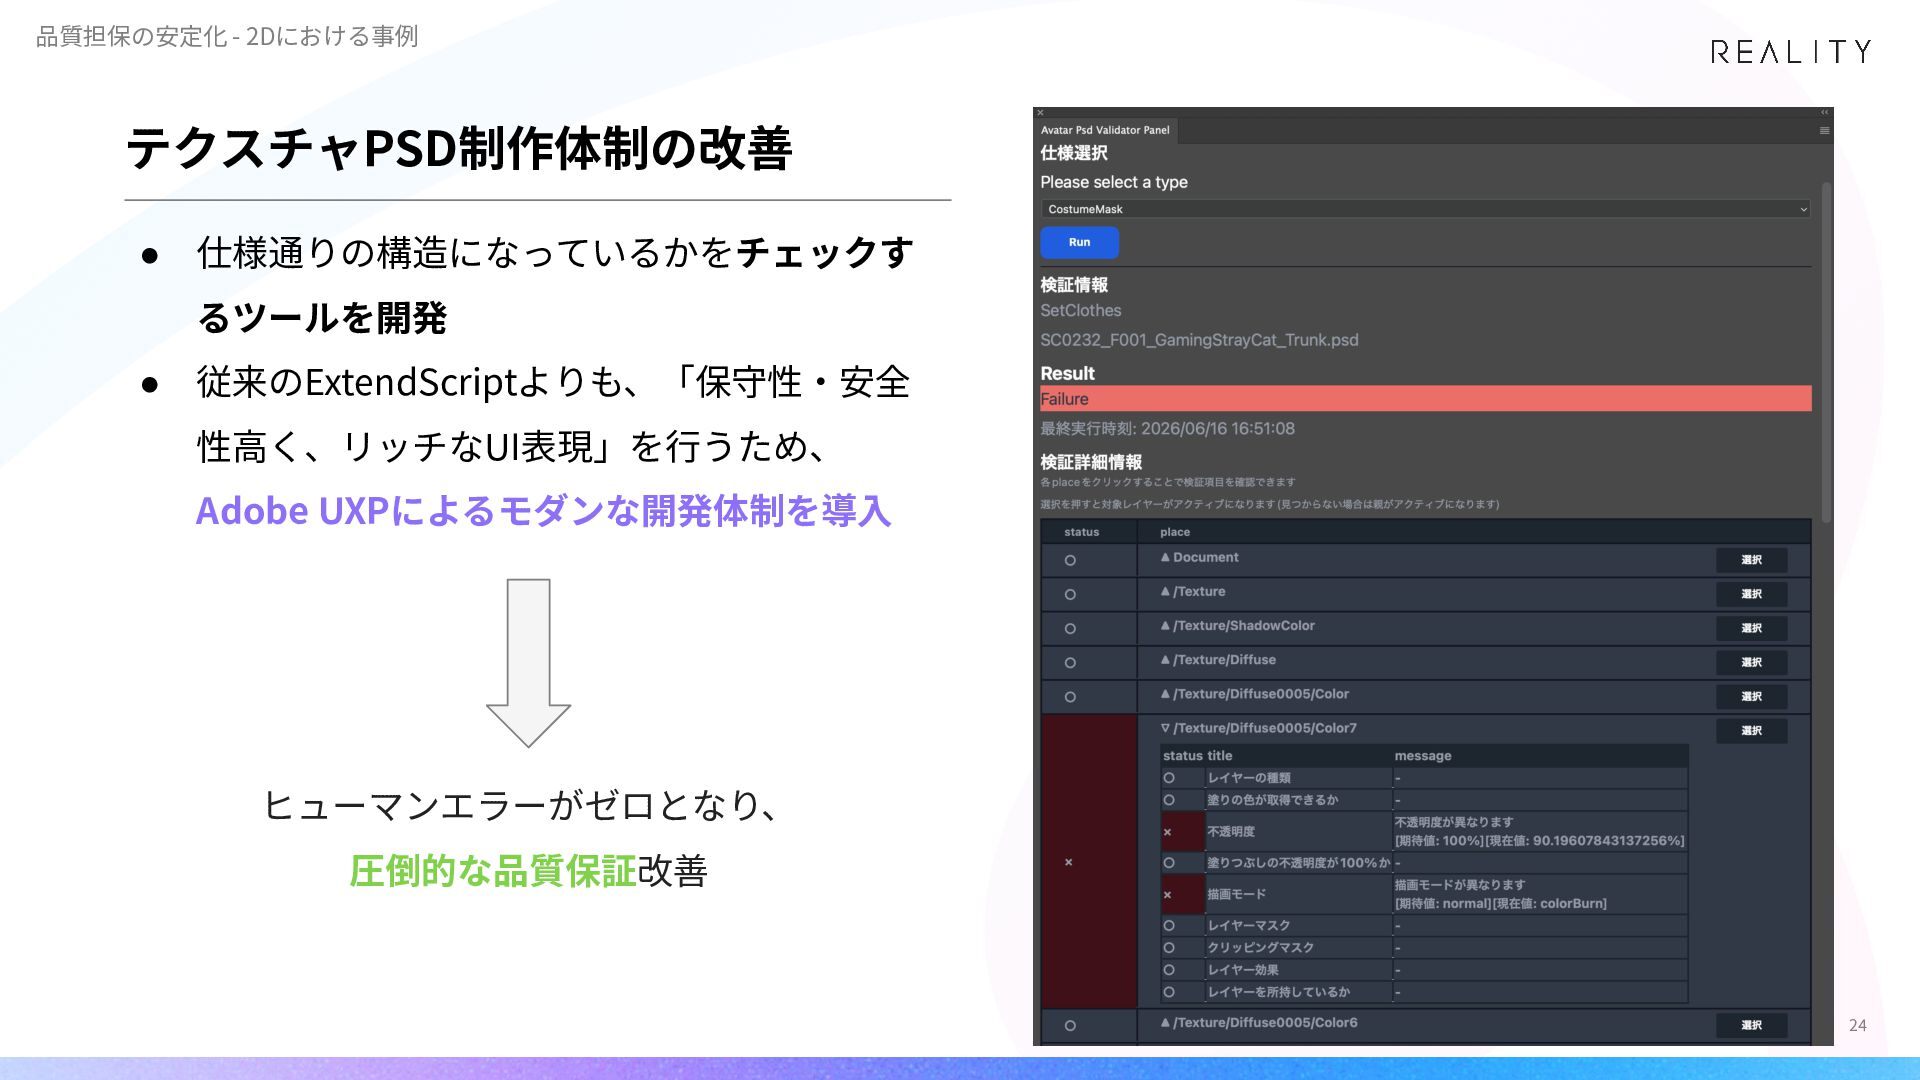
Task: Open the CostumeMask type dropdown
Action: (1425, 209)
